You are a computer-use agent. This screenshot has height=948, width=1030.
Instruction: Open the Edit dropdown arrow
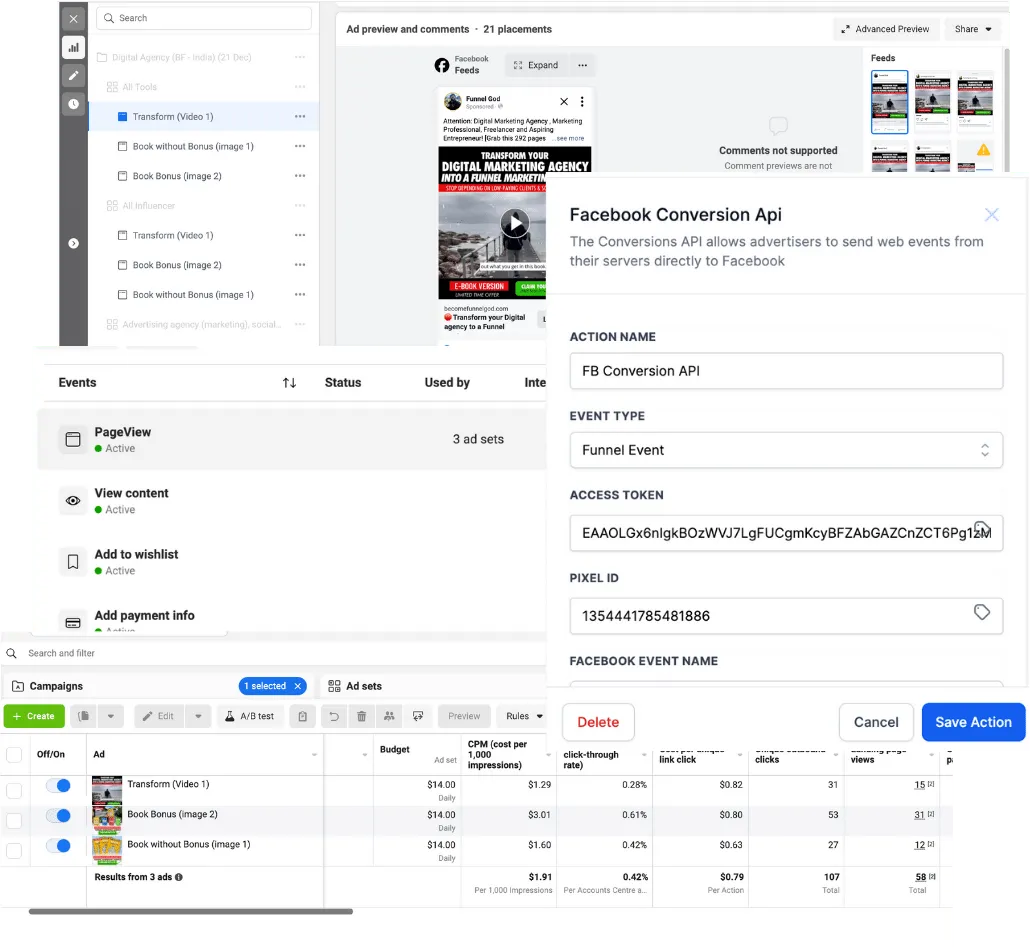click(x=198, y=716)
